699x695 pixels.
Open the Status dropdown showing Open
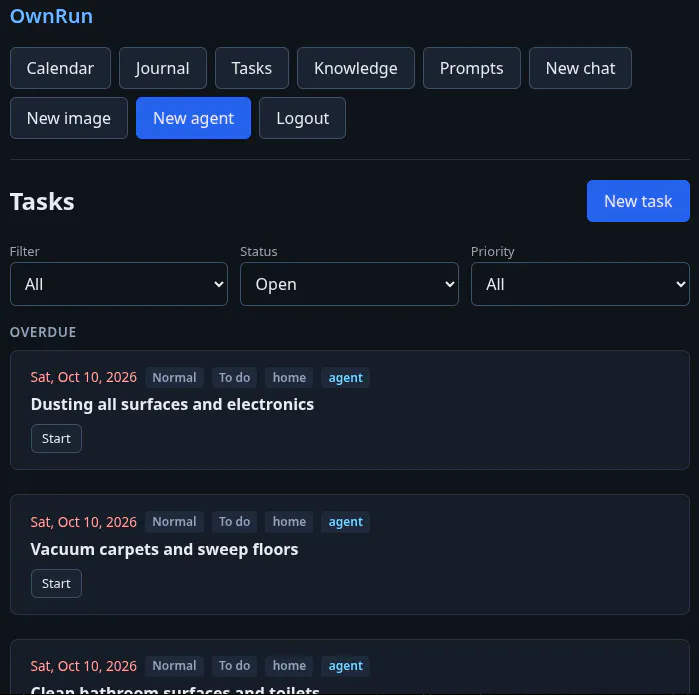tap(350, 284)
